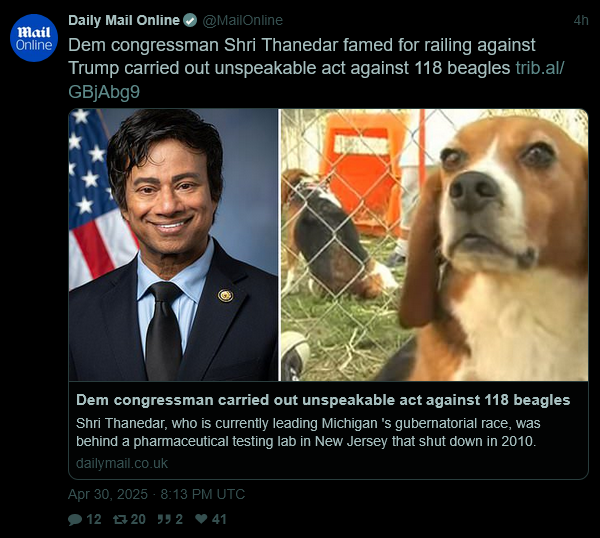Image resolution: width=600 pixels, height=538 pixels.
Task: Click the retweet arrows icon
Action: (x=120, y=519)
